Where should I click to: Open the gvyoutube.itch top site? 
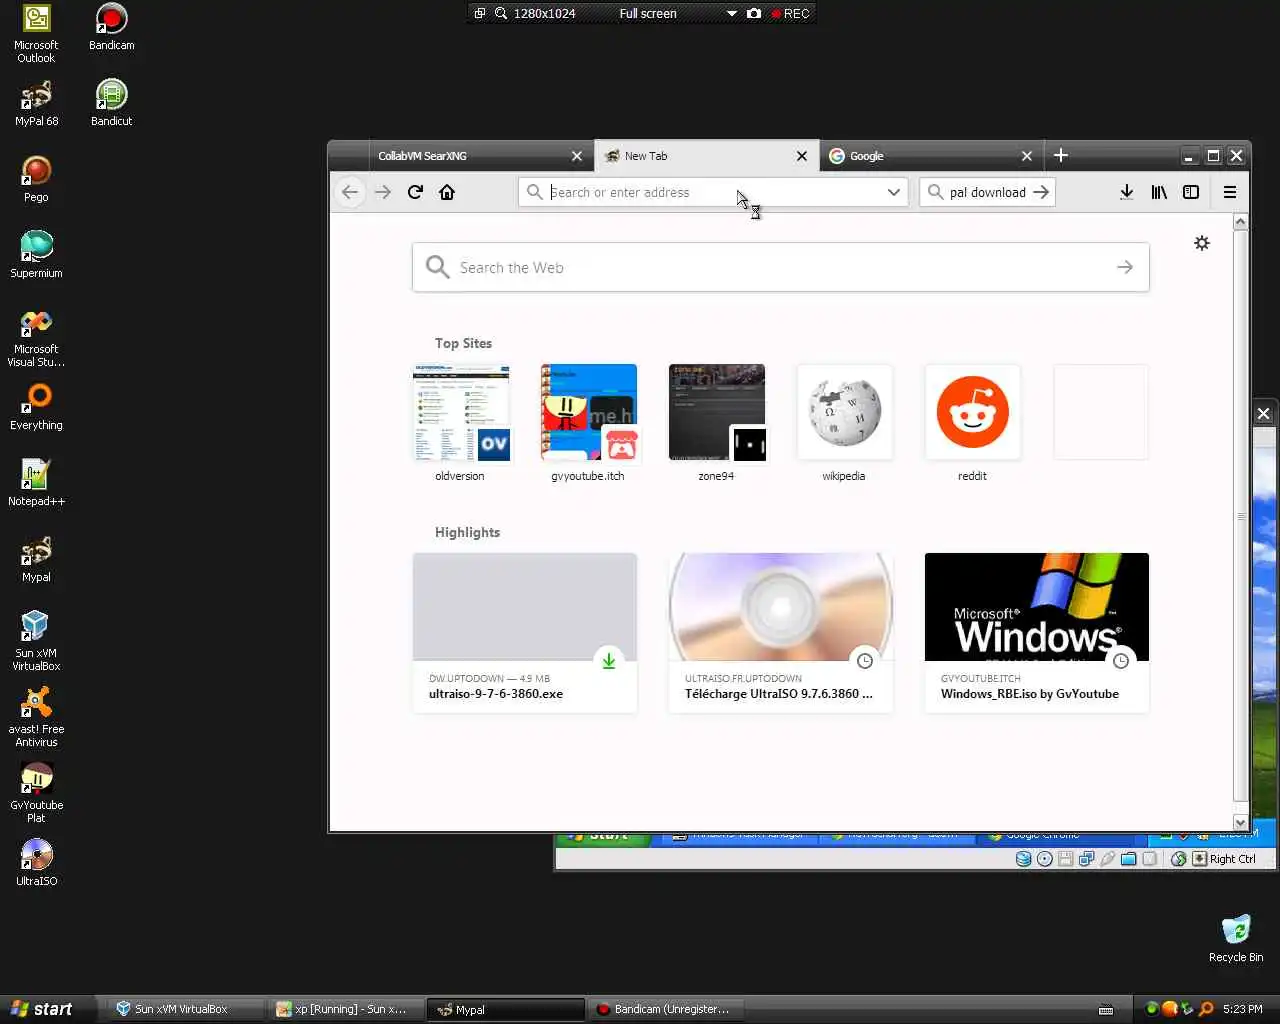point(588,423)
